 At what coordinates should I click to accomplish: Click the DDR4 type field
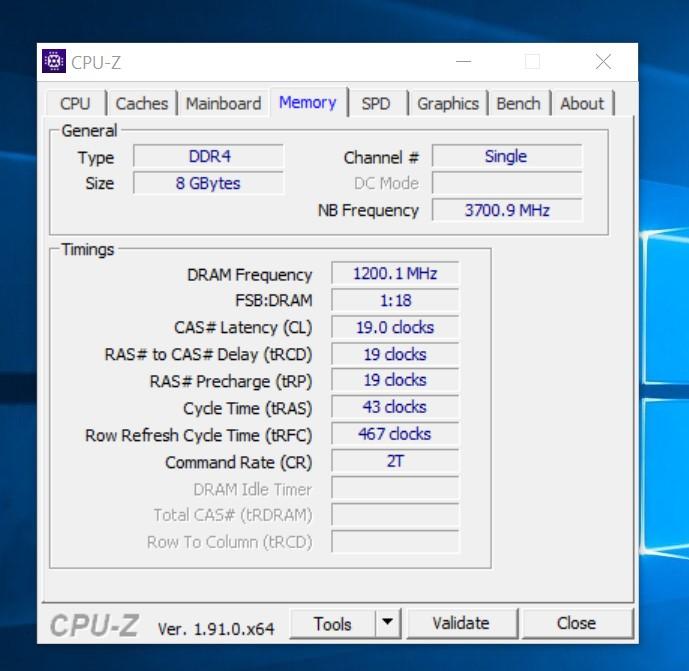[209, 156]
